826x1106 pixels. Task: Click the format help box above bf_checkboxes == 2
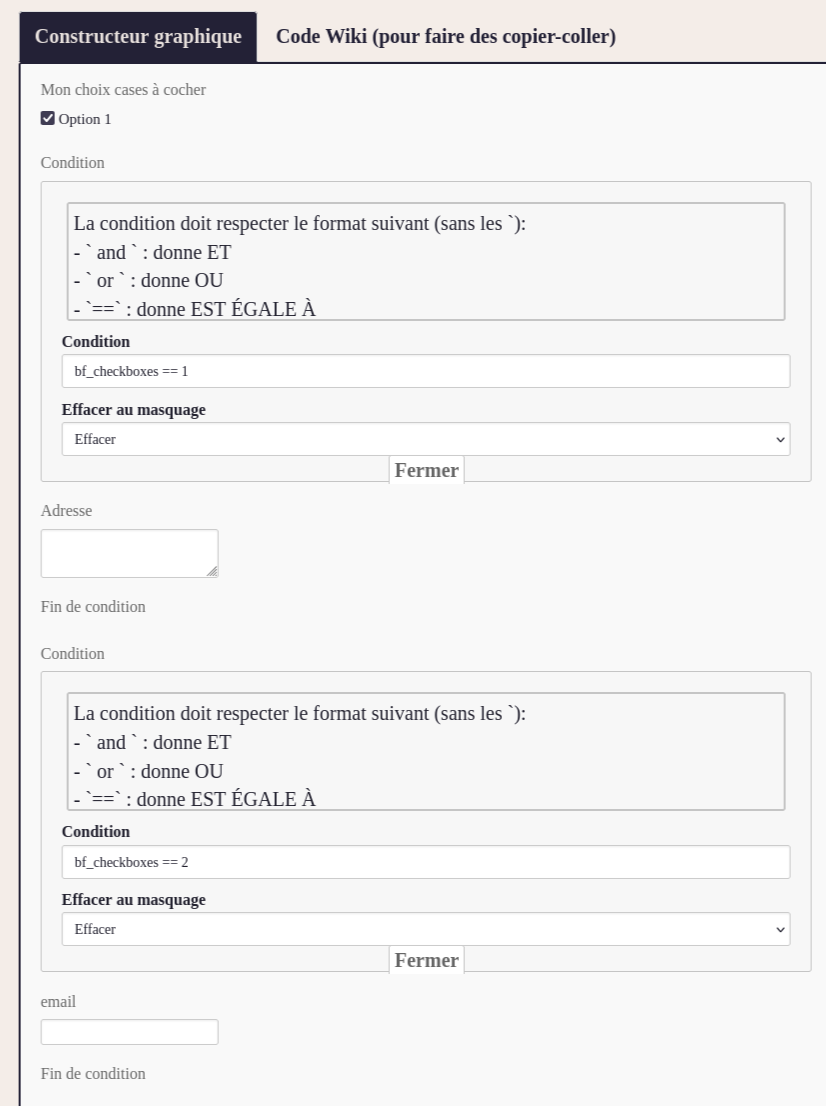[x=426, y=752]
